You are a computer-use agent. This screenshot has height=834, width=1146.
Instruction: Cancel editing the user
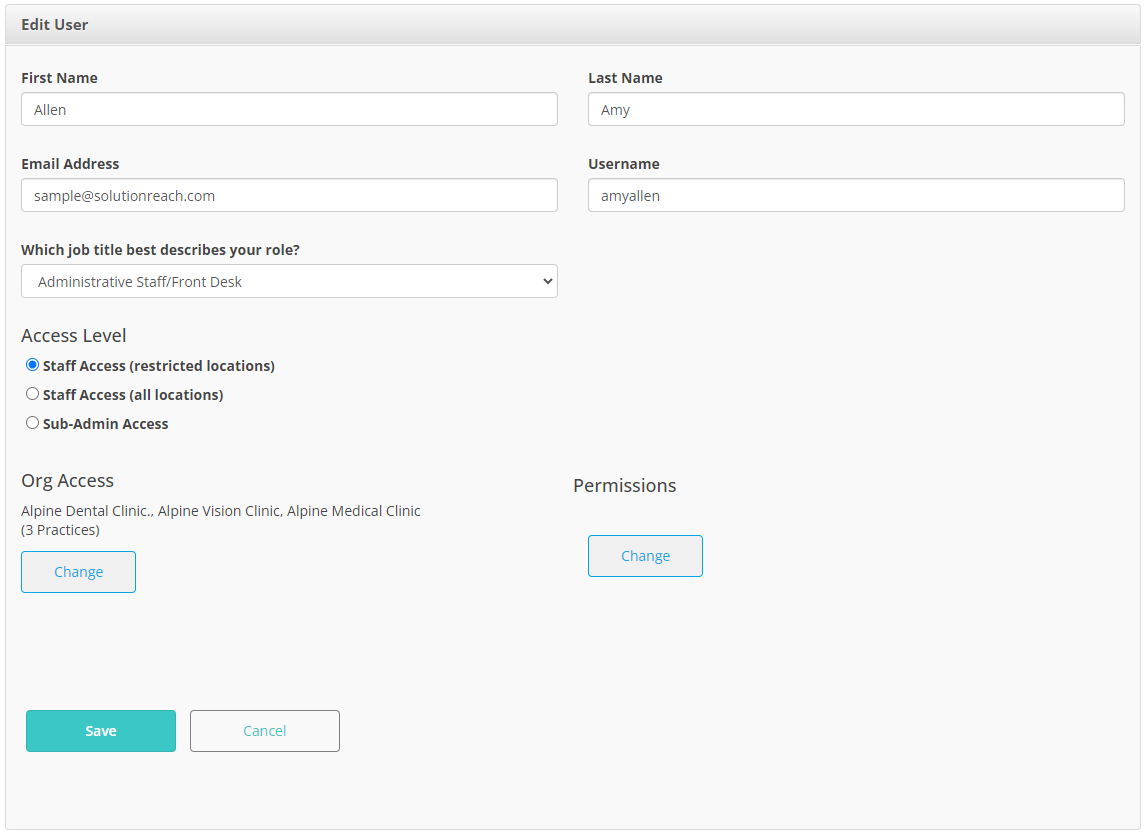(265, 731)
